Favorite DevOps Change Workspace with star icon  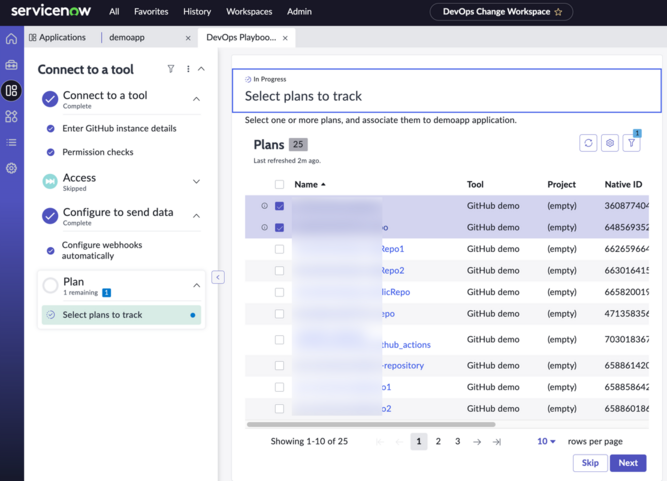558,12
